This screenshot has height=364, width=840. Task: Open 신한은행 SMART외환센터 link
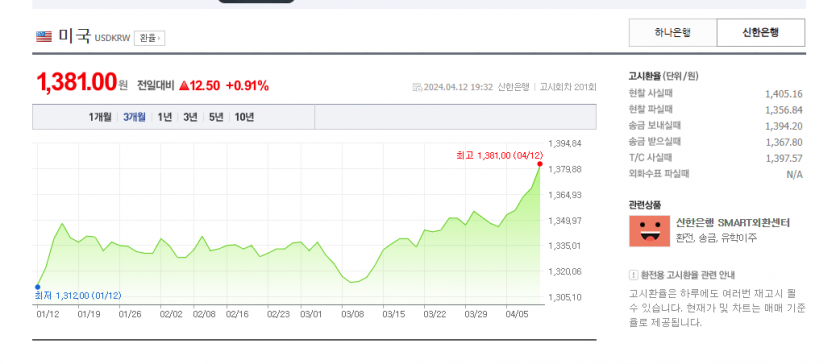tap(733, 223)
